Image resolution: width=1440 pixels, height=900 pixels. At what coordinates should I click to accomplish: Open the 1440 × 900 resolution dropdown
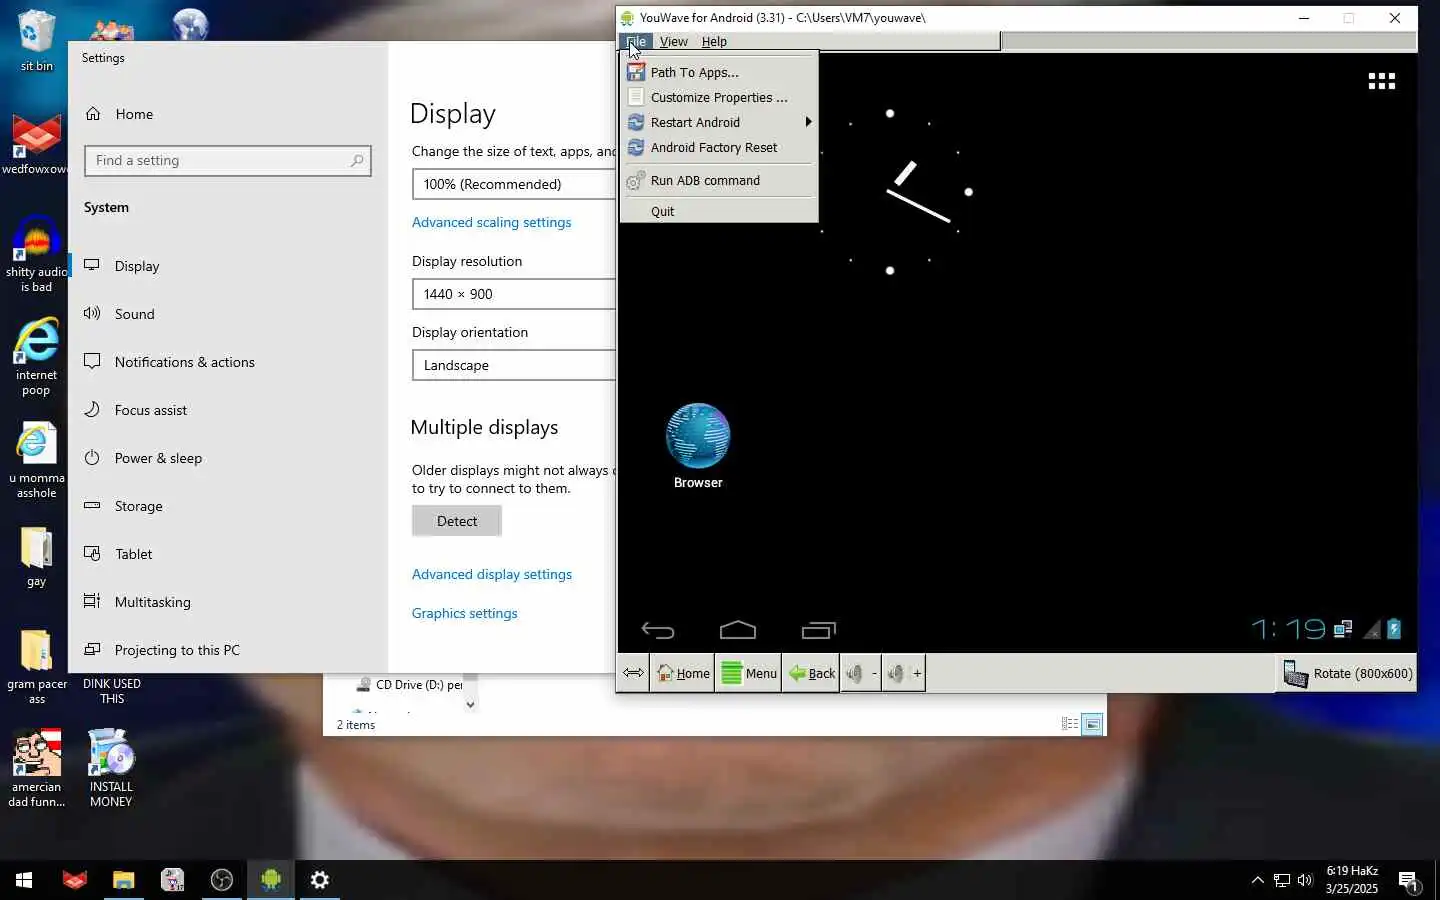pos(514,294)
